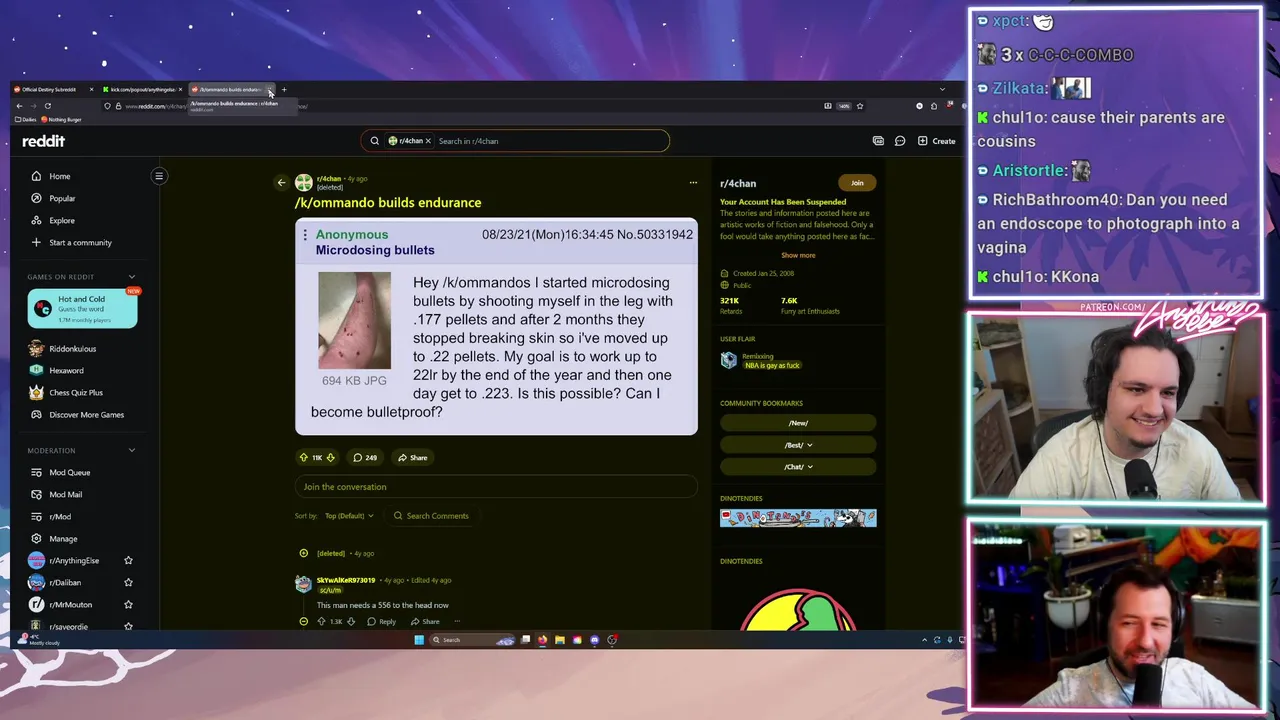The image size is (1280, 720).
Task: Open the post overflow menu (three dots)
Action: [x=692, y=183]
